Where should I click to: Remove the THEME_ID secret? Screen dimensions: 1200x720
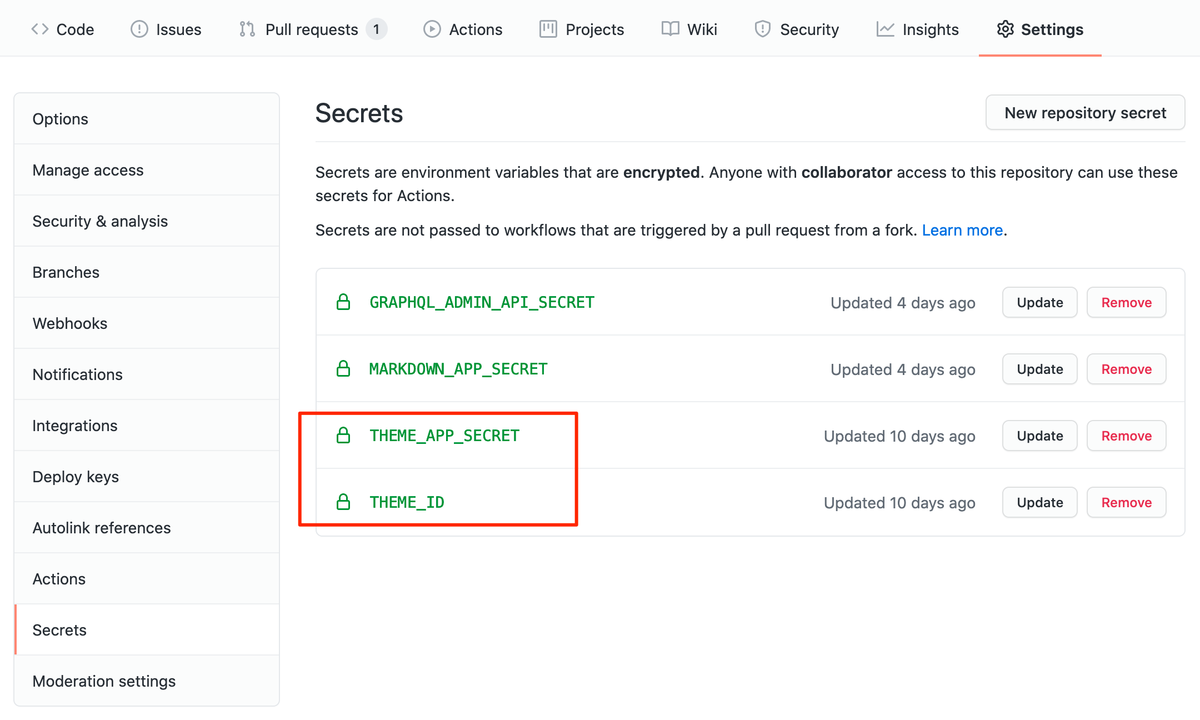[1126, 502]
